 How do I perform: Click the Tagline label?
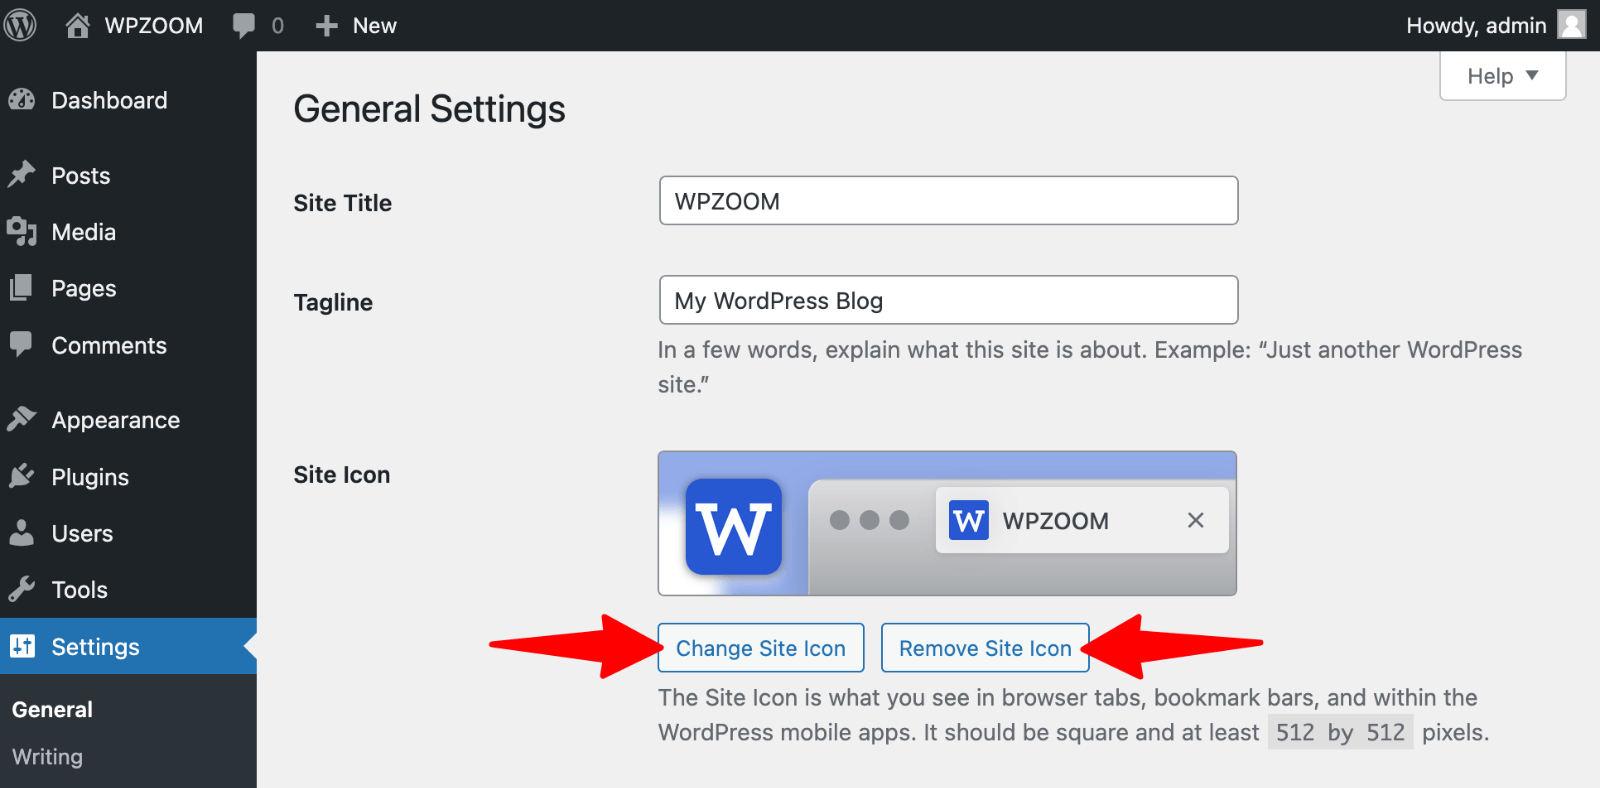pos(333,303)
